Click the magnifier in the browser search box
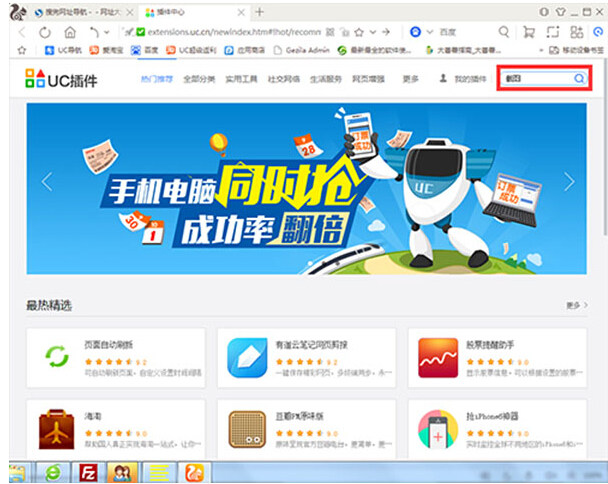The width and height of the screenshot is (608, 484). [x=504, y=32]
